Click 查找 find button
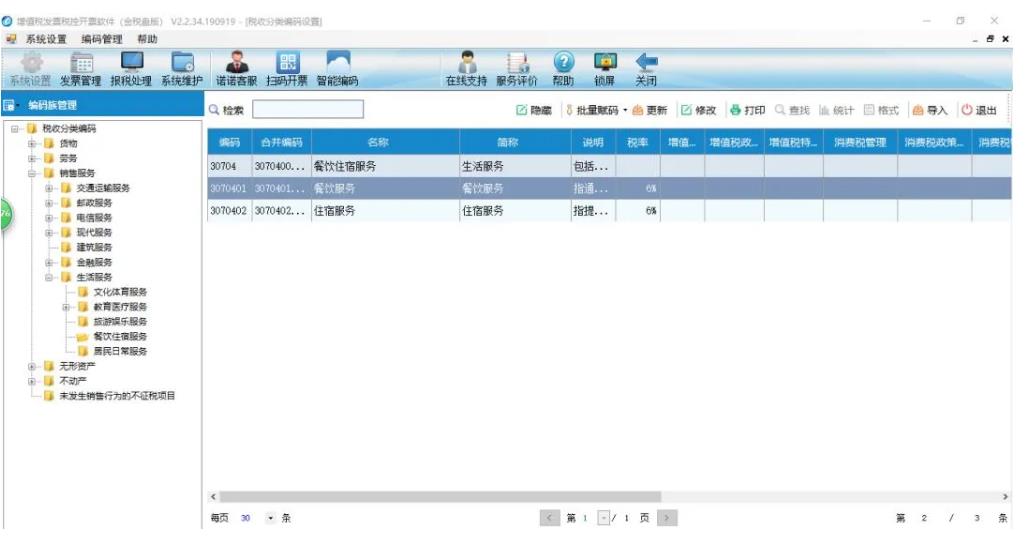 pos(793,110)
